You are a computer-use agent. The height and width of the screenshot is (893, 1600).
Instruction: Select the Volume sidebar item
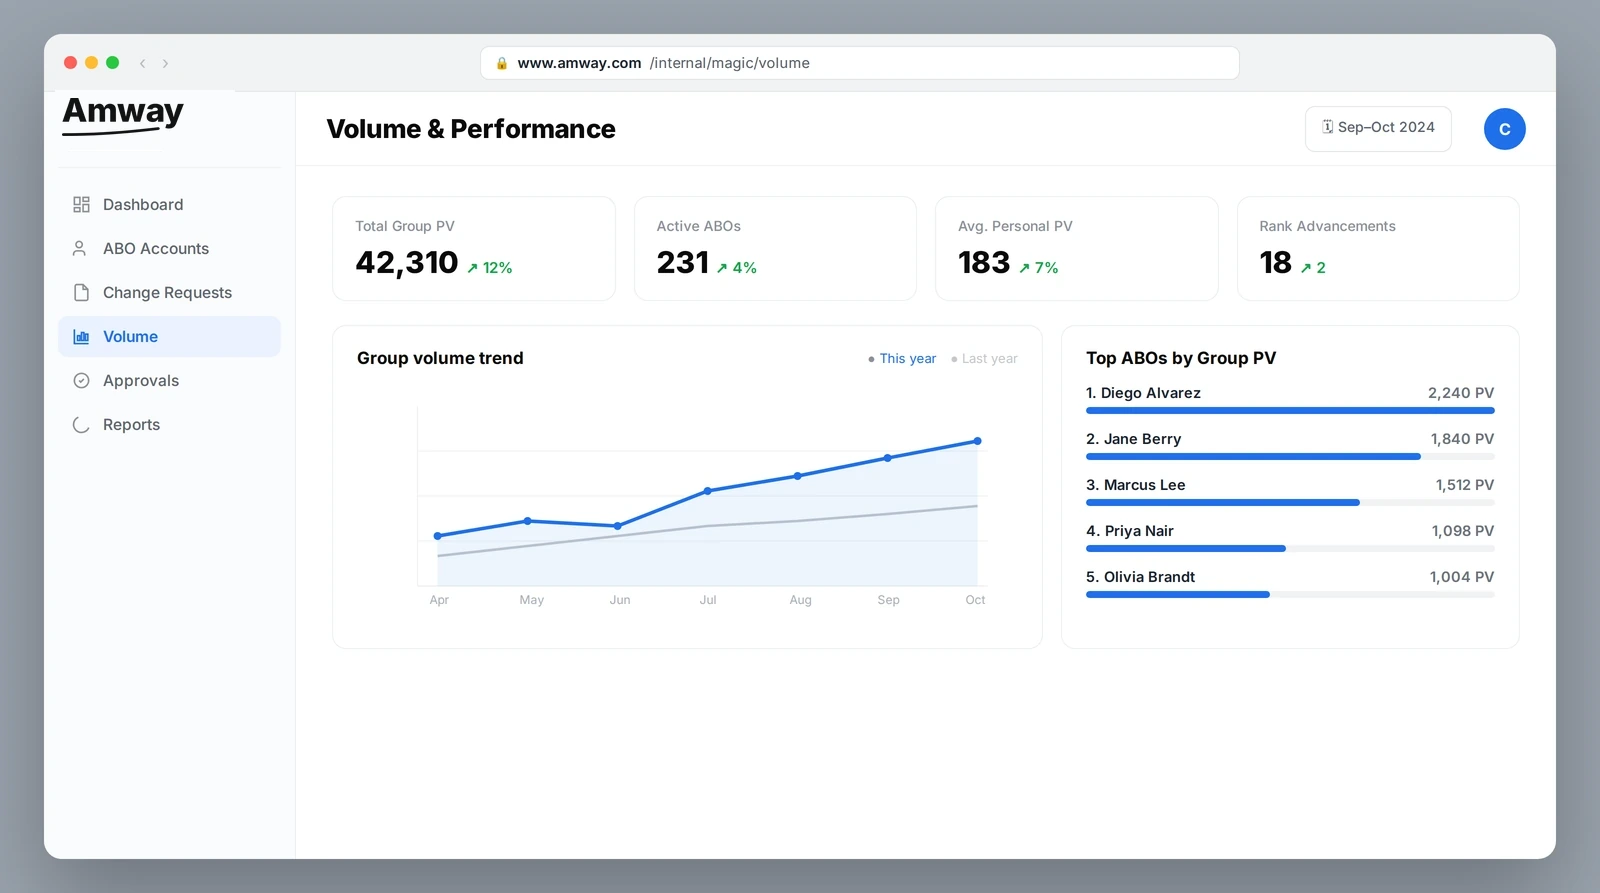(x=169, y=337)
